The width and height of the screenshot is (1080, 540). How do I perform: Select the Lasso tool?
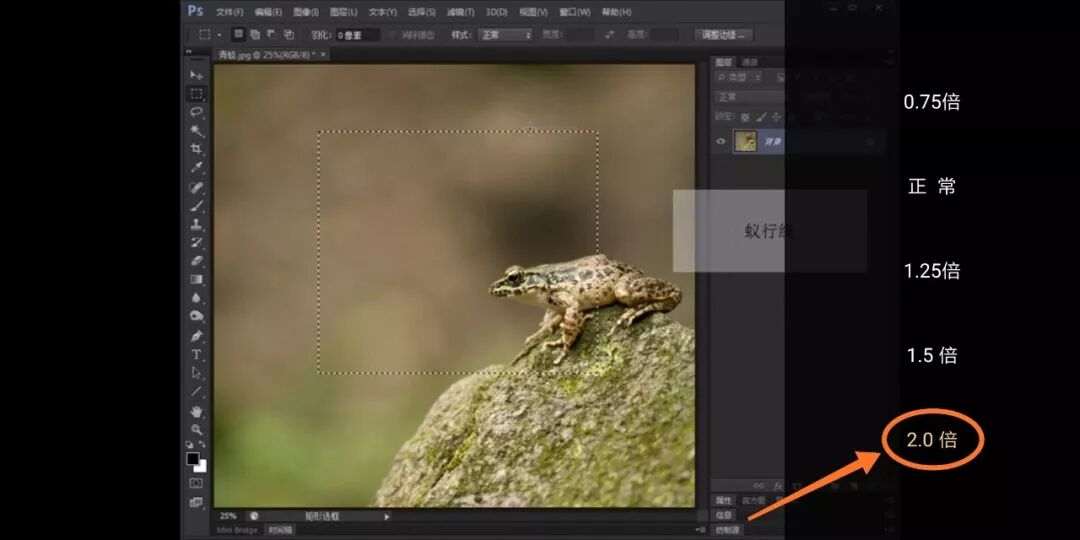(x=196, y=112)
